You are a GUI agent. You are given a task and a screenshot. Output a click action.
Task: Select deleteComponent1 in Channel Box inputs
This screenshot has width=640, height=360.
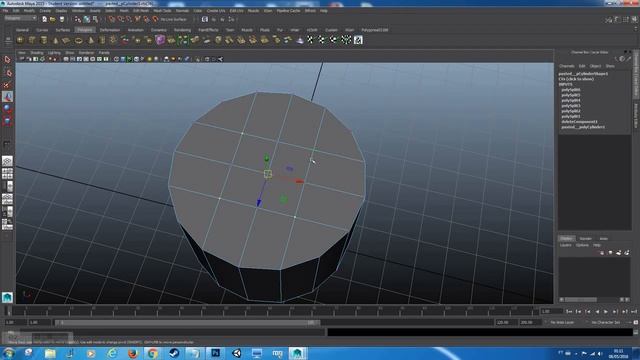click(579, 122)
